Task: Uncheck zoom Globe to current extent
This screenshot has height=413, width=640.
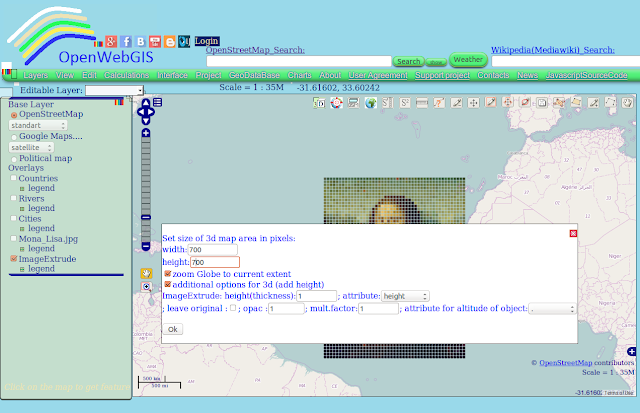Action: 167,273
